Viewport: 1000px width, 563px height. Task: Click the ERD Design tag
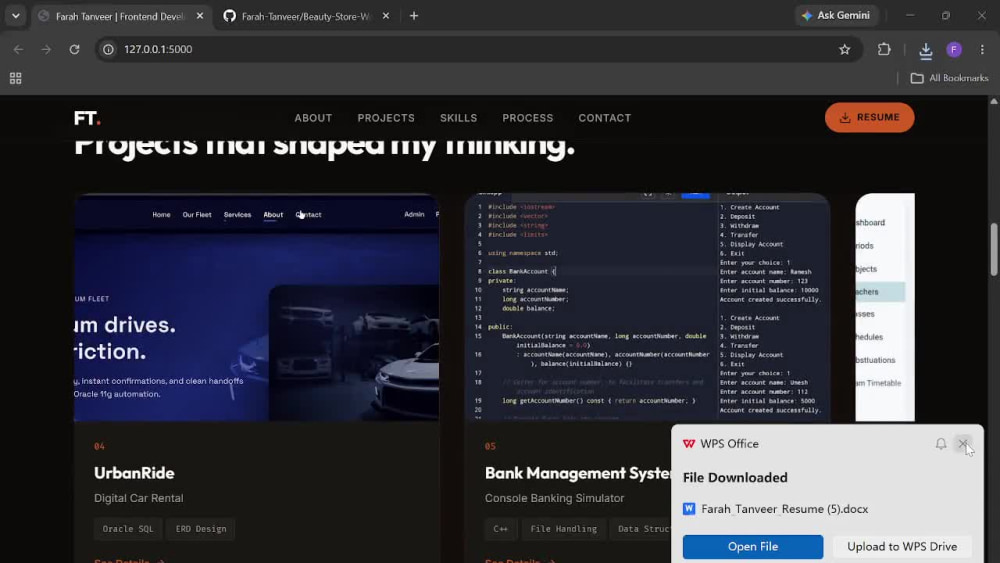tap(201, 529)
